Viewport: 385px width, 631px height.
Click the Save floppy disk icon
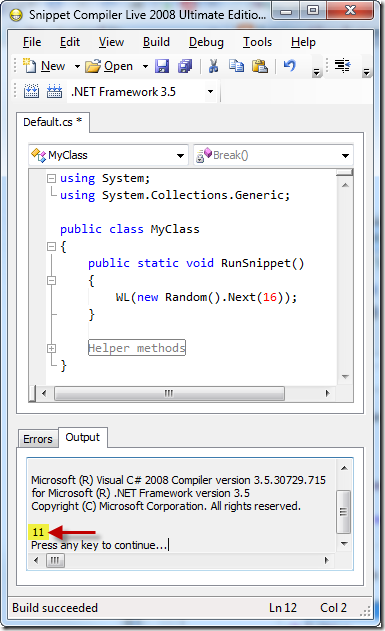[x=162, y=66]
